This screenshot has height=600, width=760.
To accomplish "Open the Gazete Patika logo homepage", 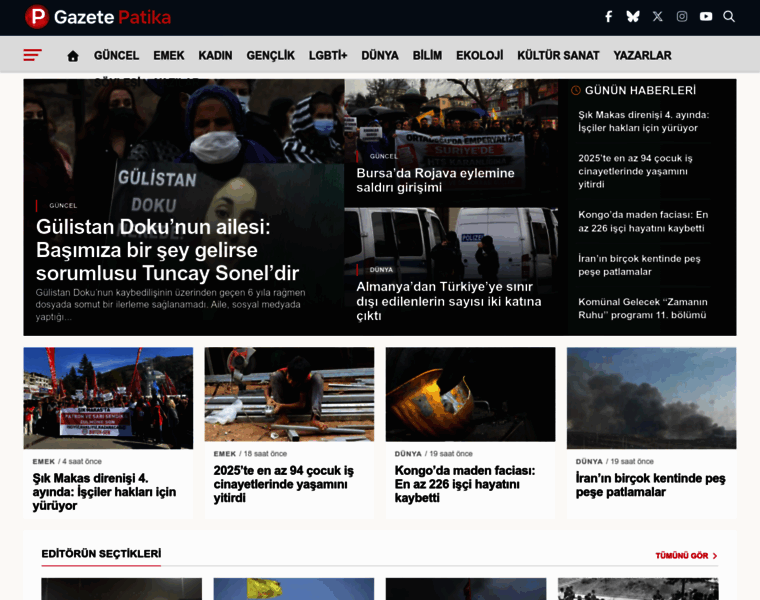I will pyautogui.click(x=98, y=17).
